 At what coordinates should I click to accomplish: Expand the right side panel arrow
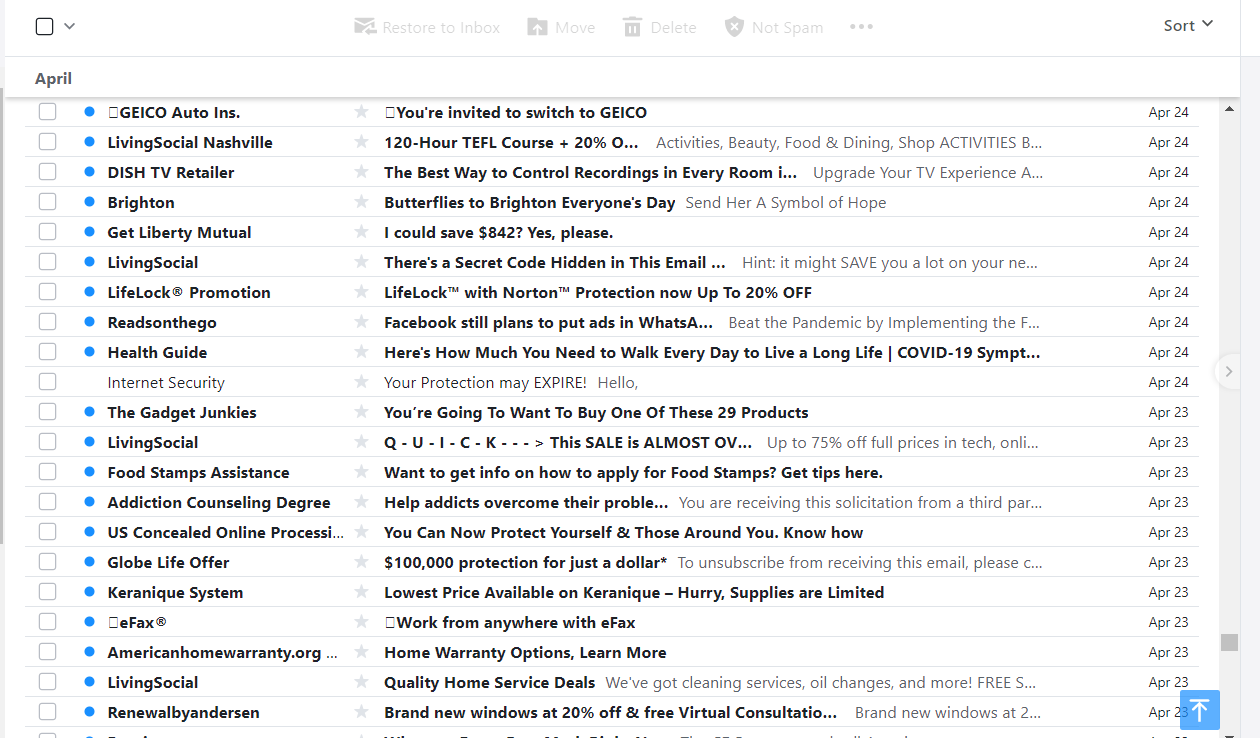coord(1229,372)
